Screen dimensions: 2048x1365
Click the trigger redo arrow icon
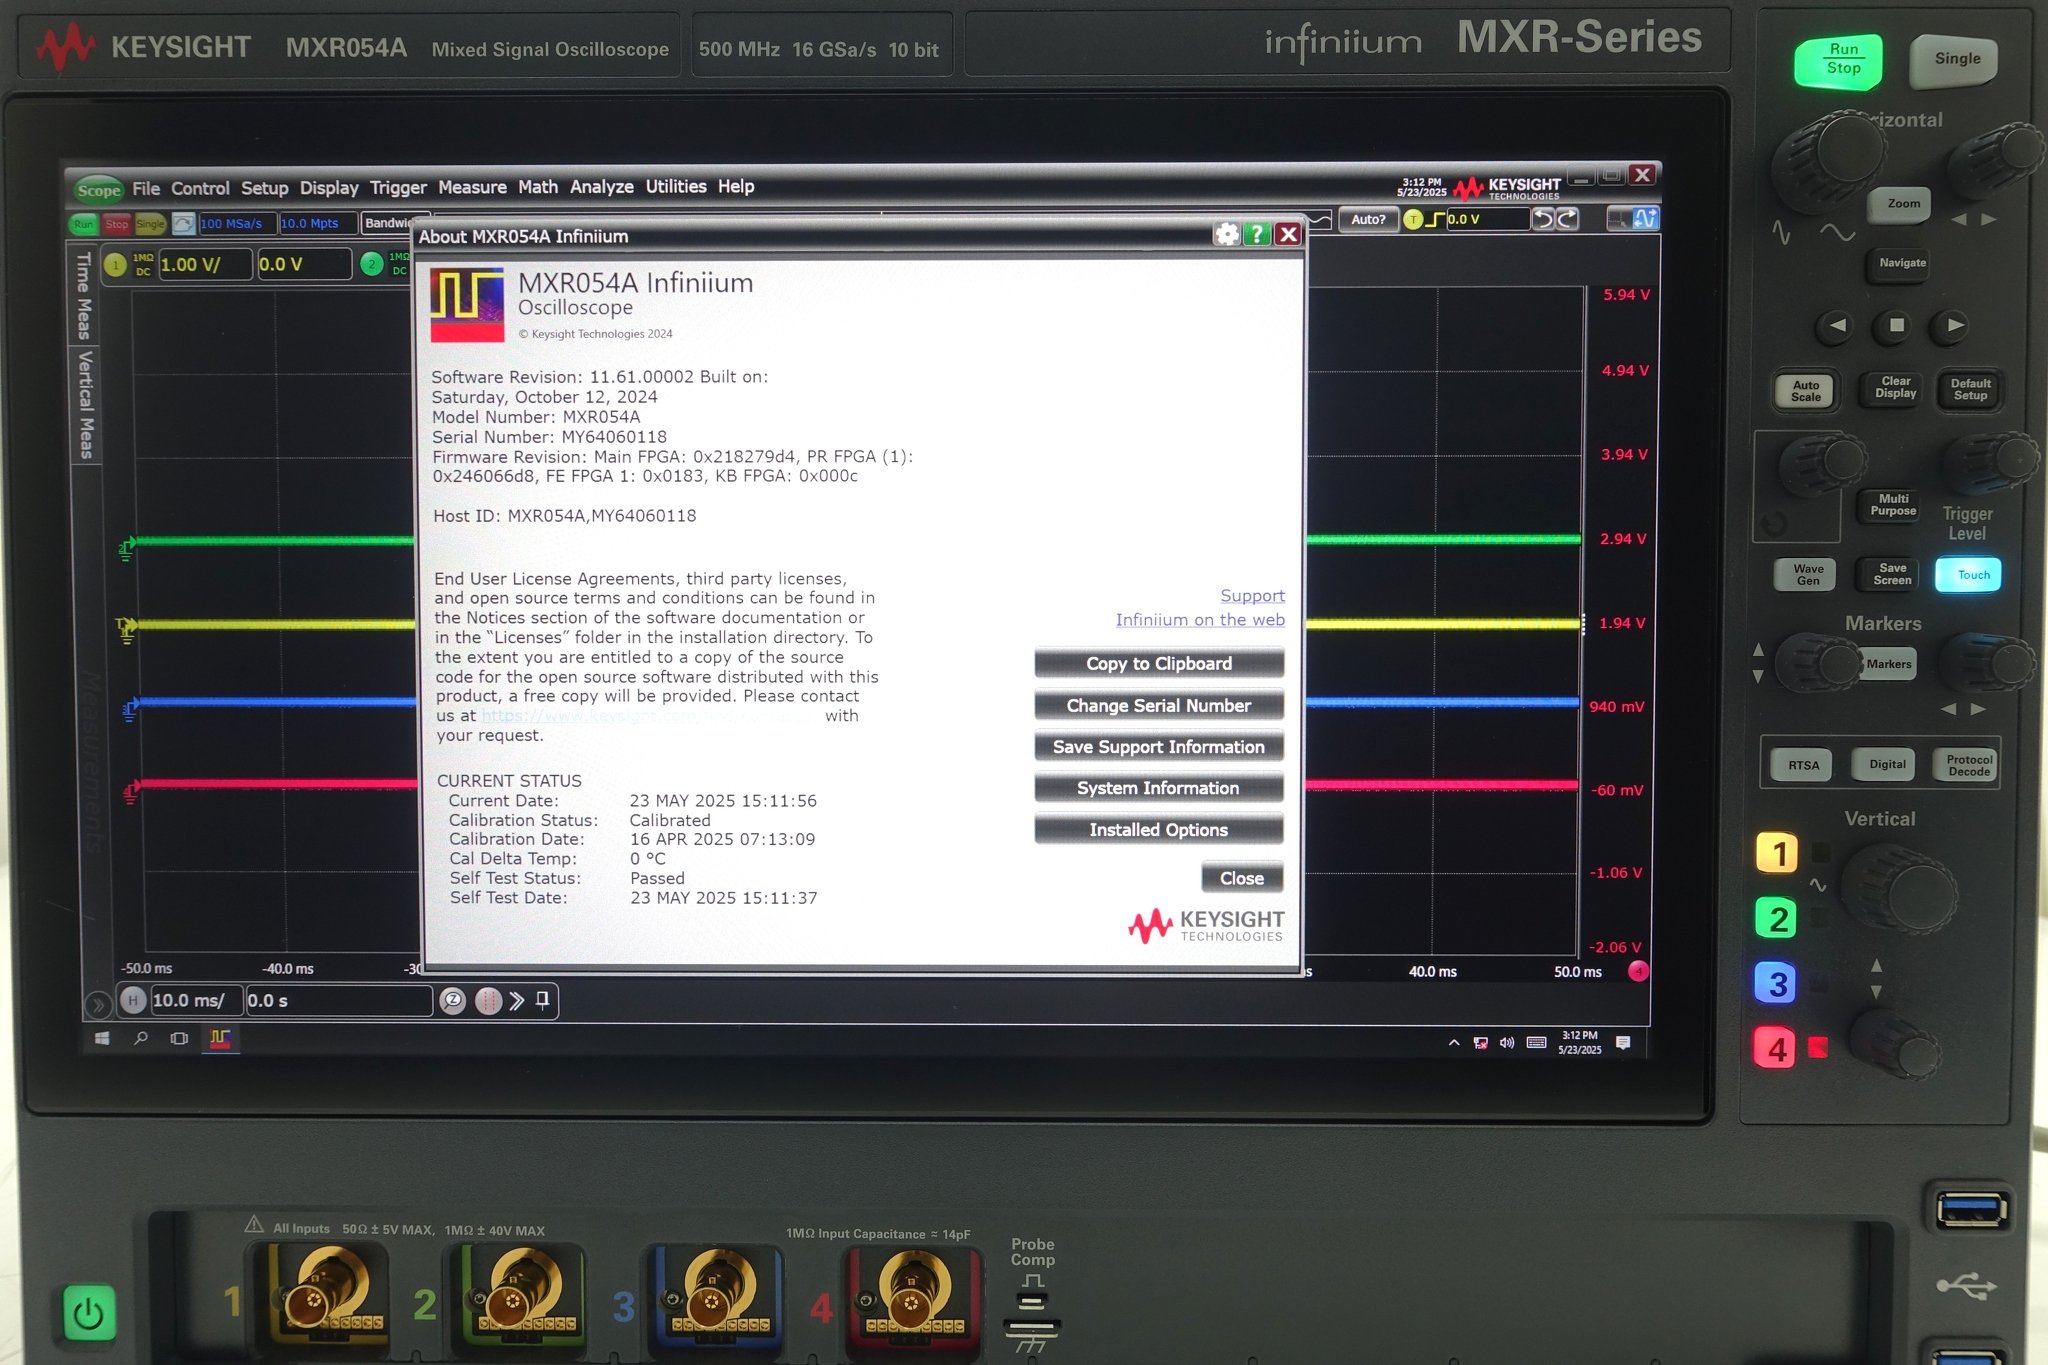click(x=1567, y=219)
